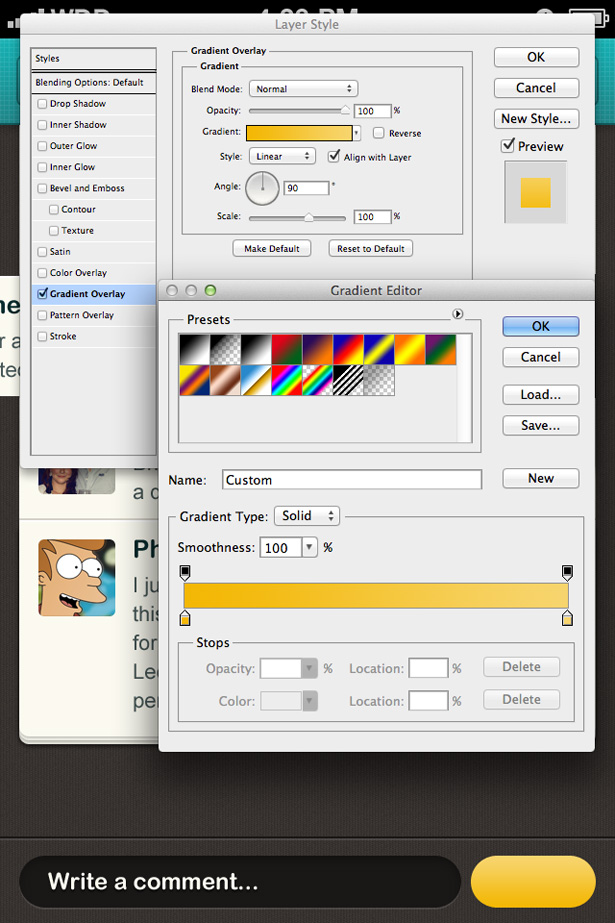This screenshot has height=923, width=615.
Task: Open the Presets flyout menu arrow
Action: click(x=458, y=314)
